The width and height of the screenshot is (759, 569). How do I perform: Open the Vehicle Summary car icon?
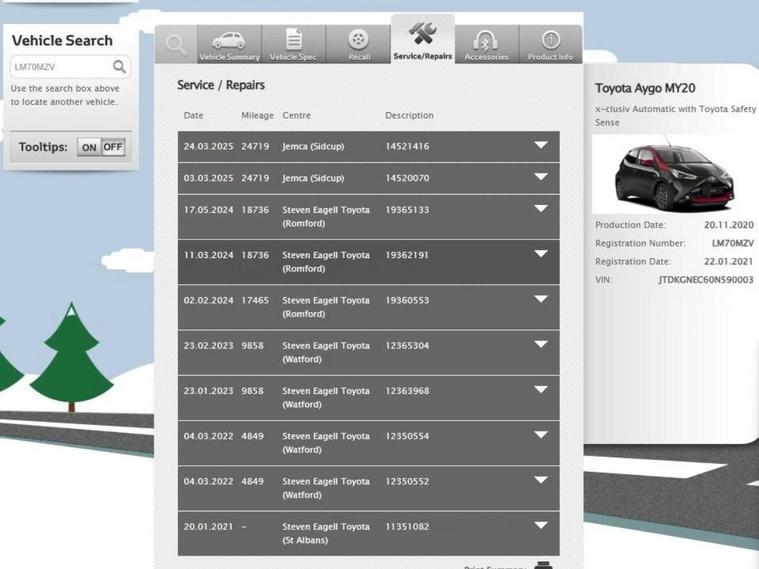(x=229, y=40)
